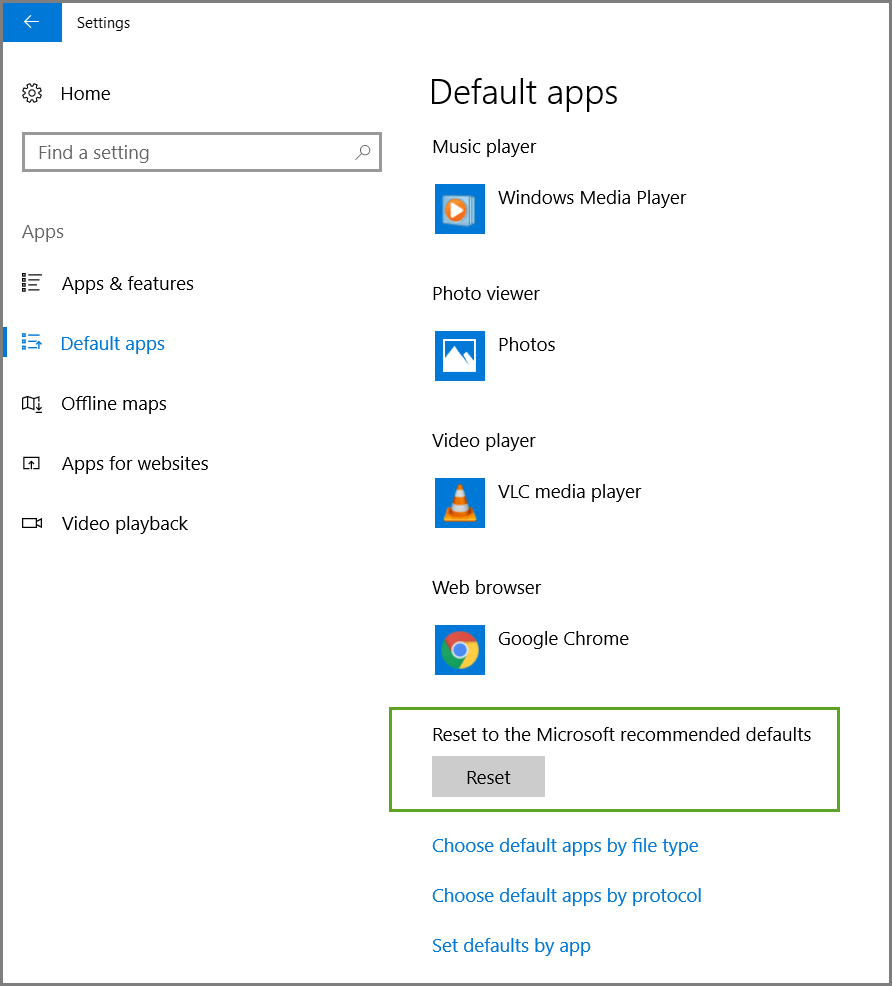Open Choose default apps by file type
892x986 pixels.
pos(565,846)
